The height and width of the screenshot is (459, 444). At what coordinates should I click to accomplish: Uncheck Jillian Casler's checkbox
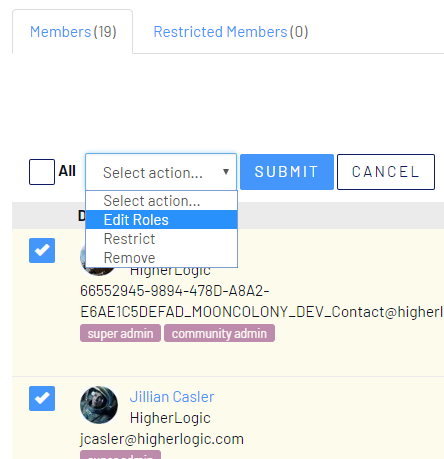42,398
